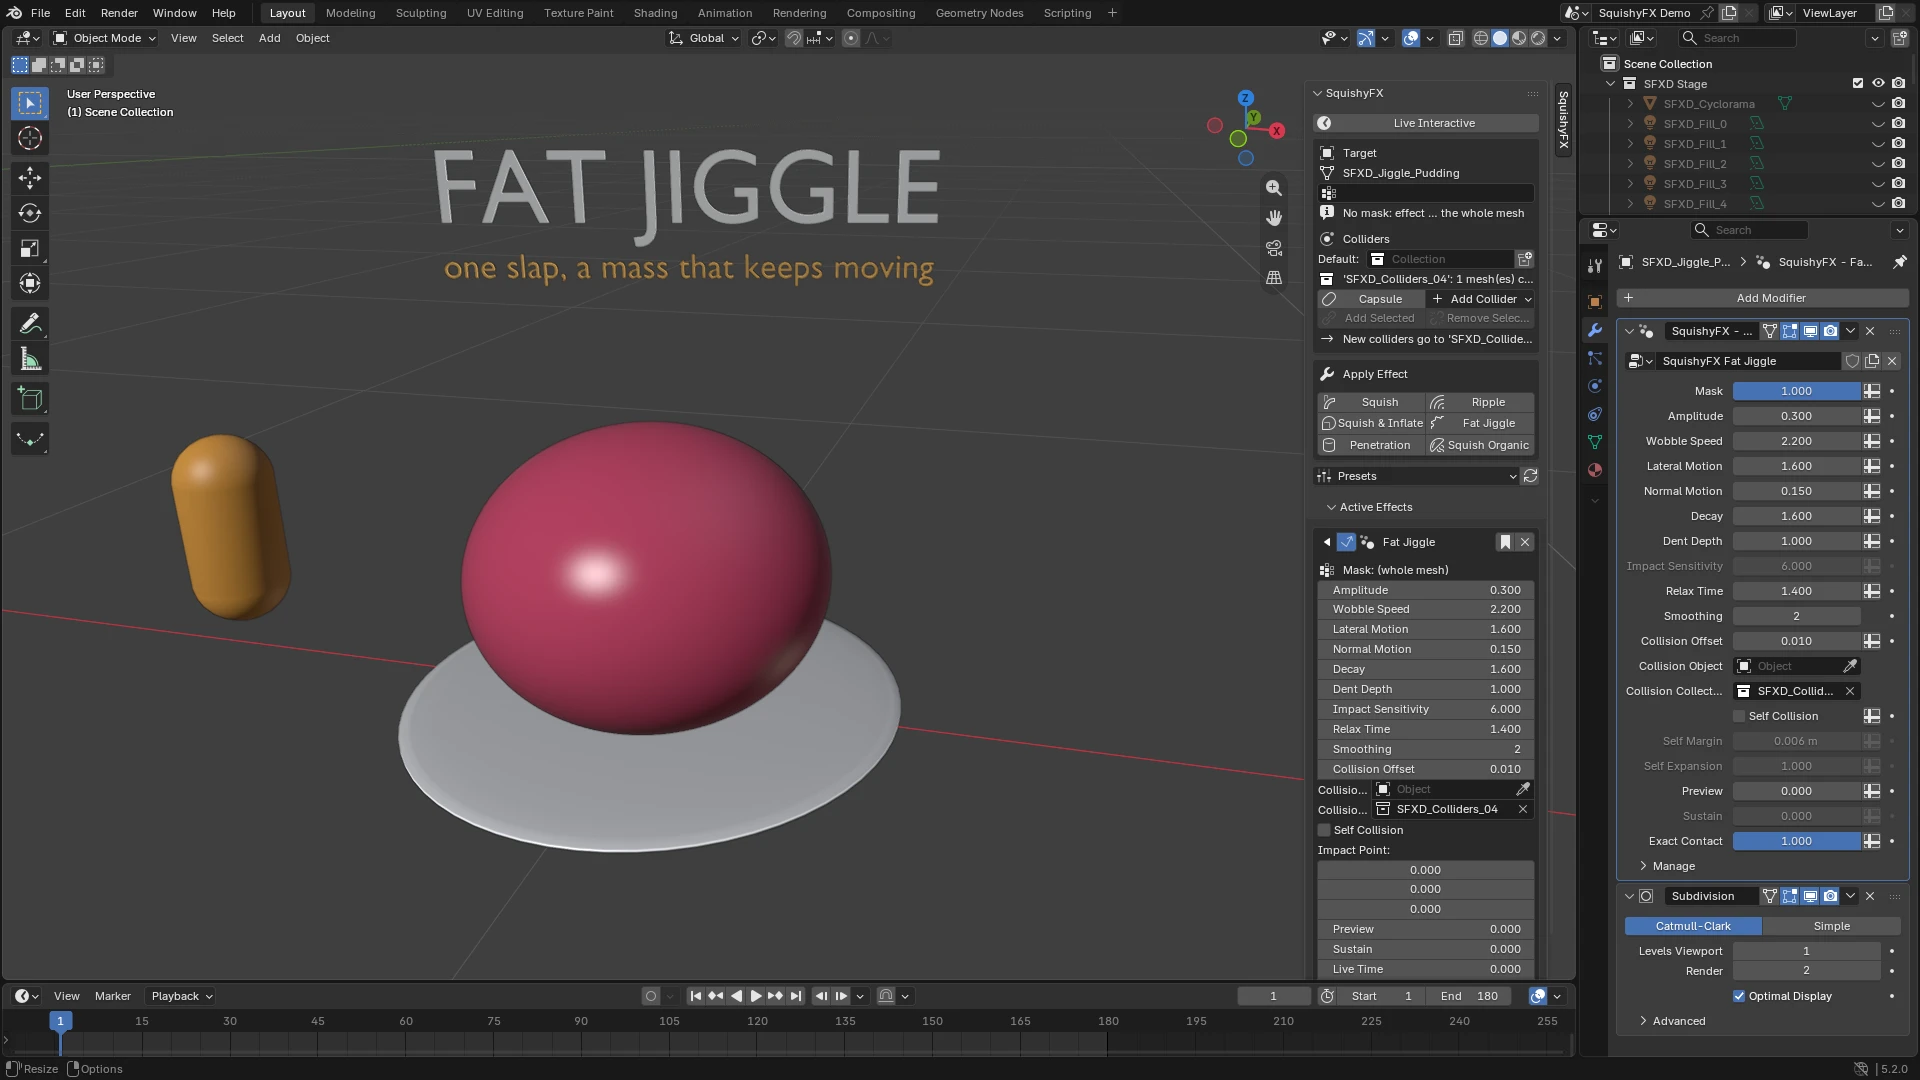Click the play animation button
The width and height of the screenshot is (1920, 1080).
coord(756,996)
